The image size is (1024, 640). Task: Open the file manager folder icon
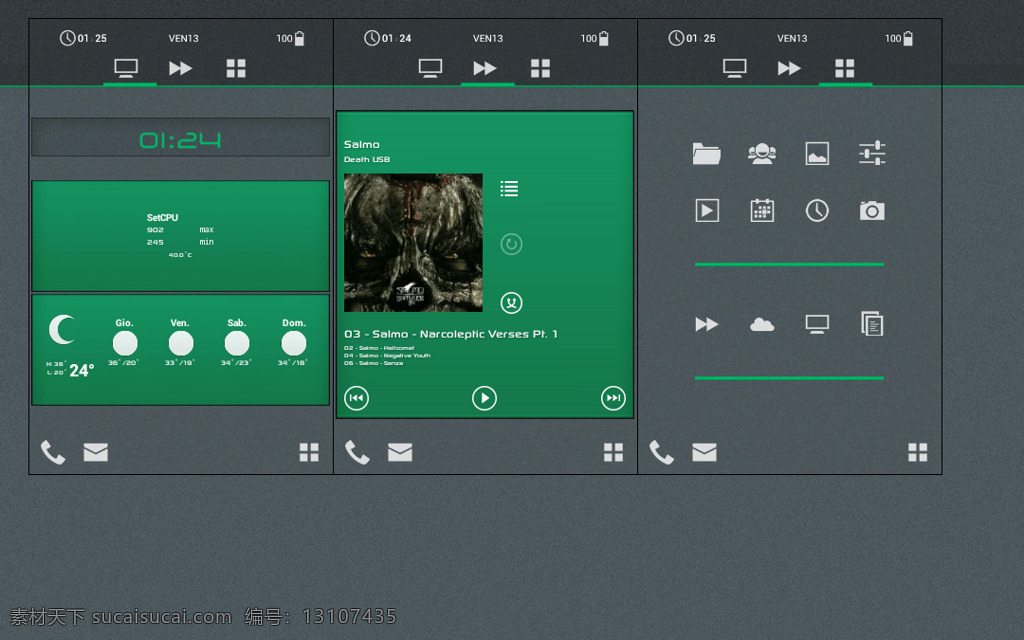[x=707, y=153]
